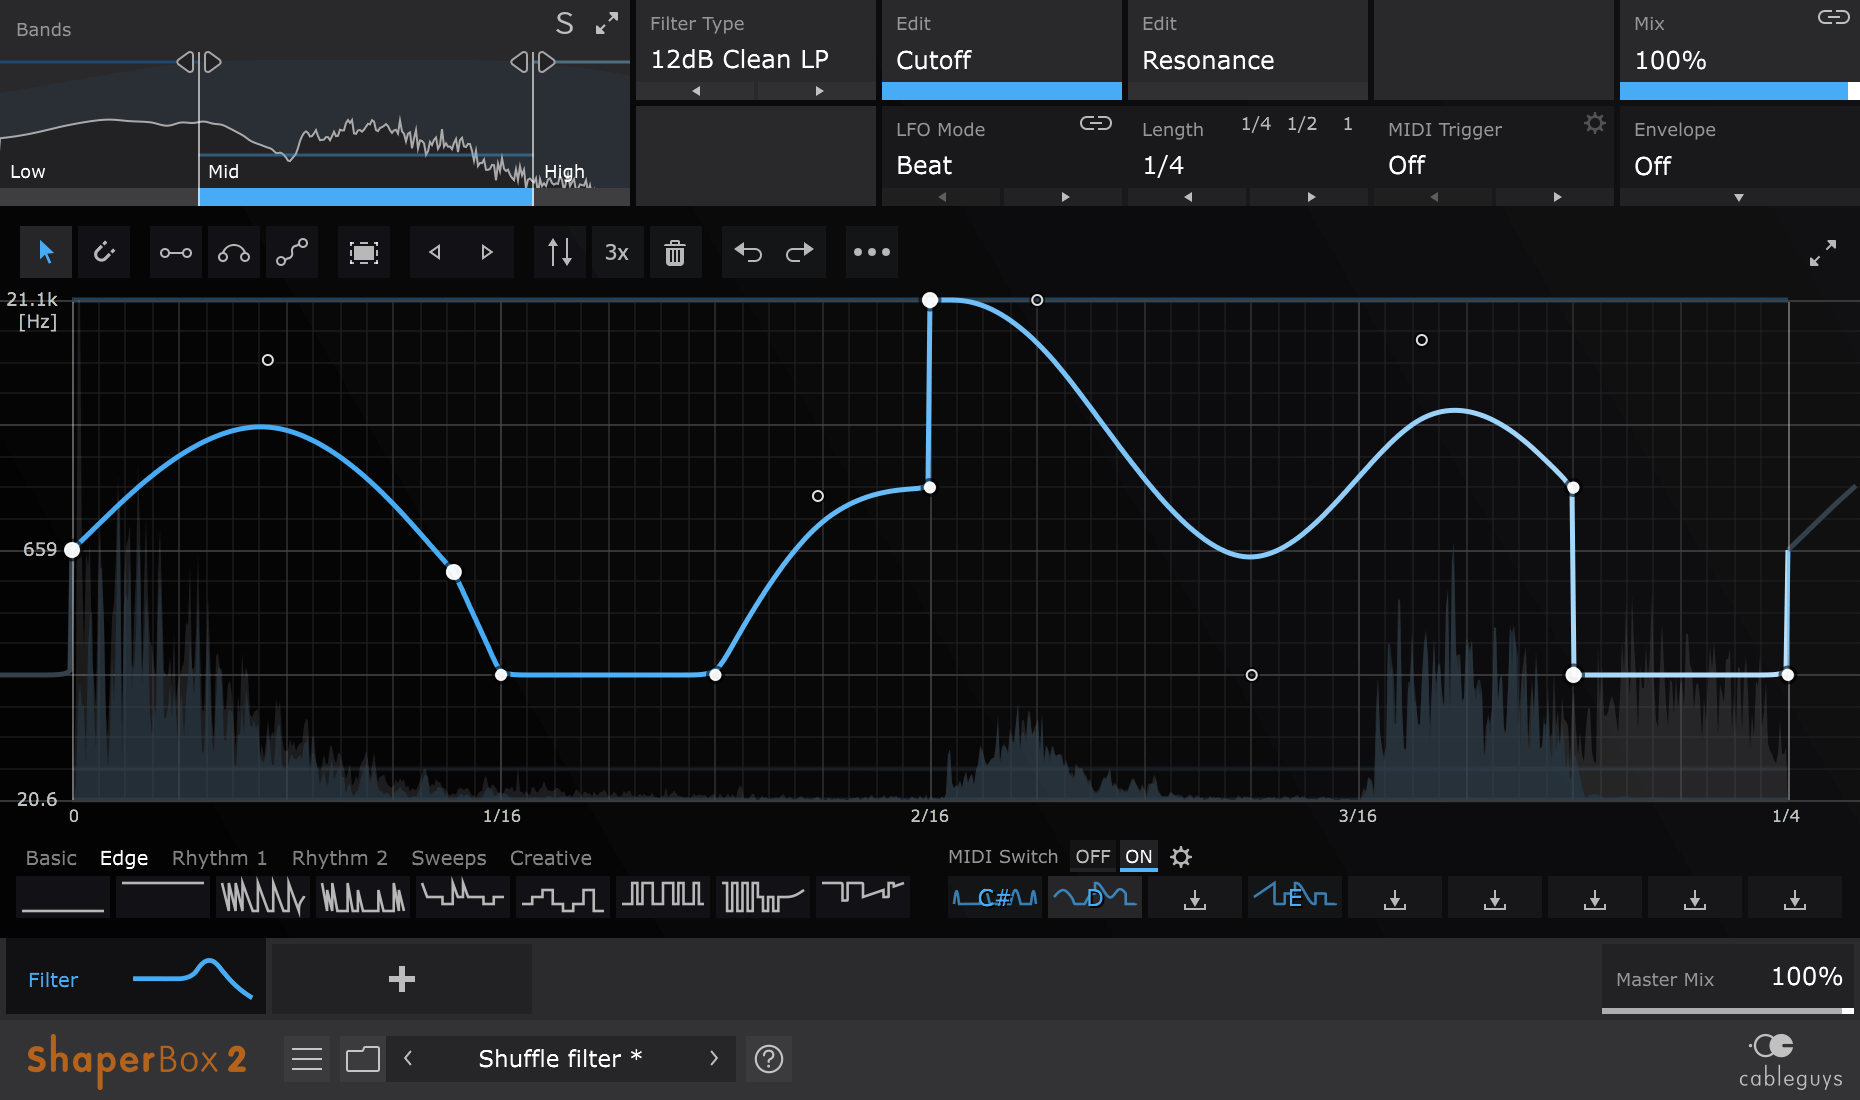The width and height of the screenshot is (1860, 1100).
Task: Click the 3x pattern repeat icon
Action: [x=617, y=252]
